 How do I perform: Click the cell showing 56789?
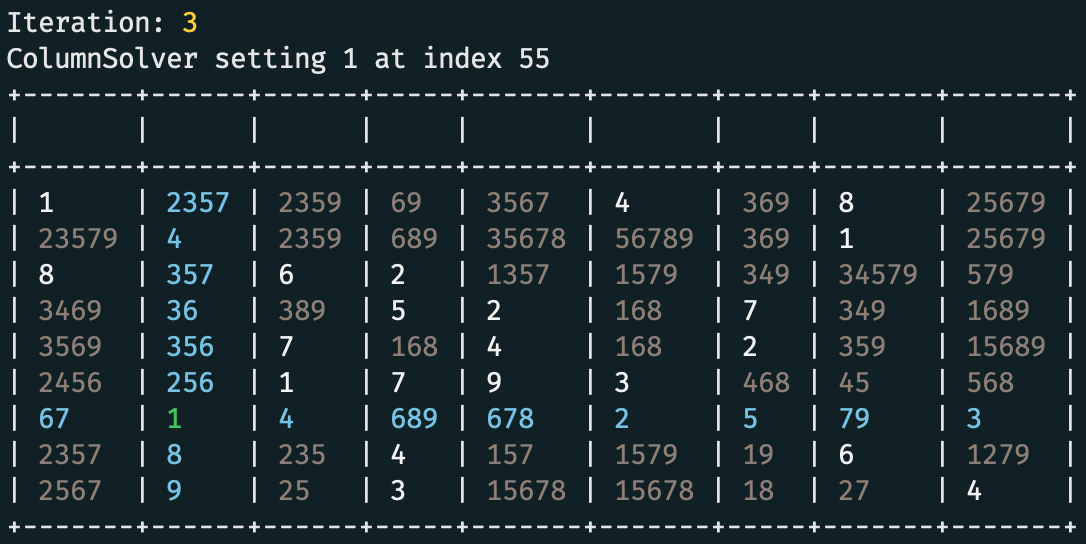(x=655, y=238)
